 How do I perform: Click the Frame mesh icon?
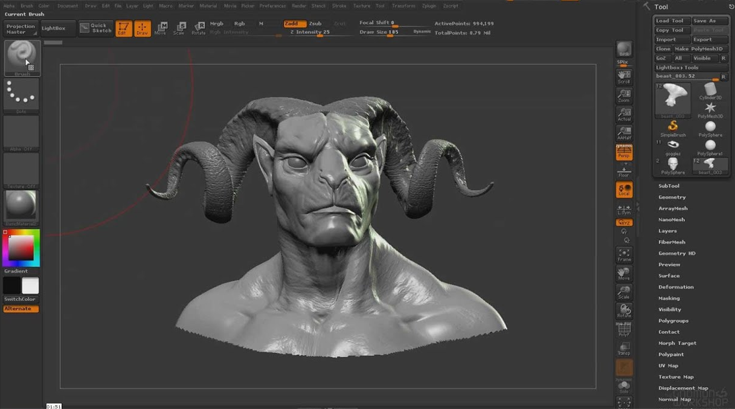(x=624, y=255)
